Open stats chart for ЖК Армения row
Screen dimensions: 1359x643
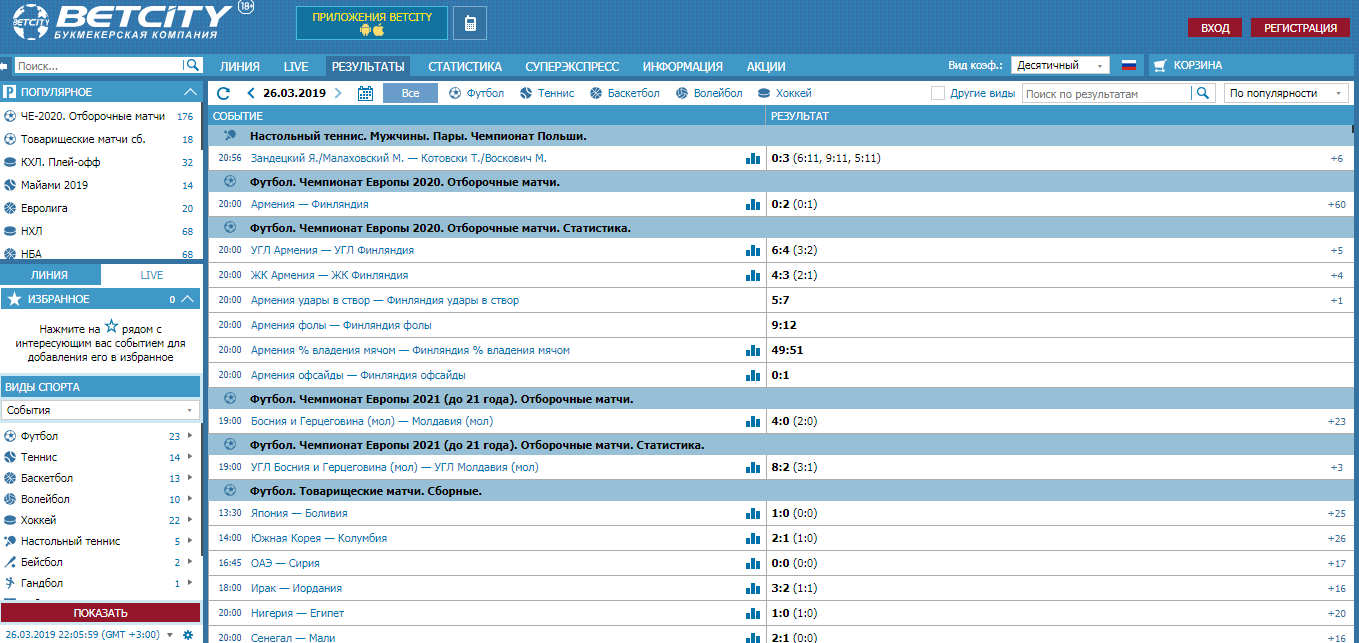(x=753, y=275)
